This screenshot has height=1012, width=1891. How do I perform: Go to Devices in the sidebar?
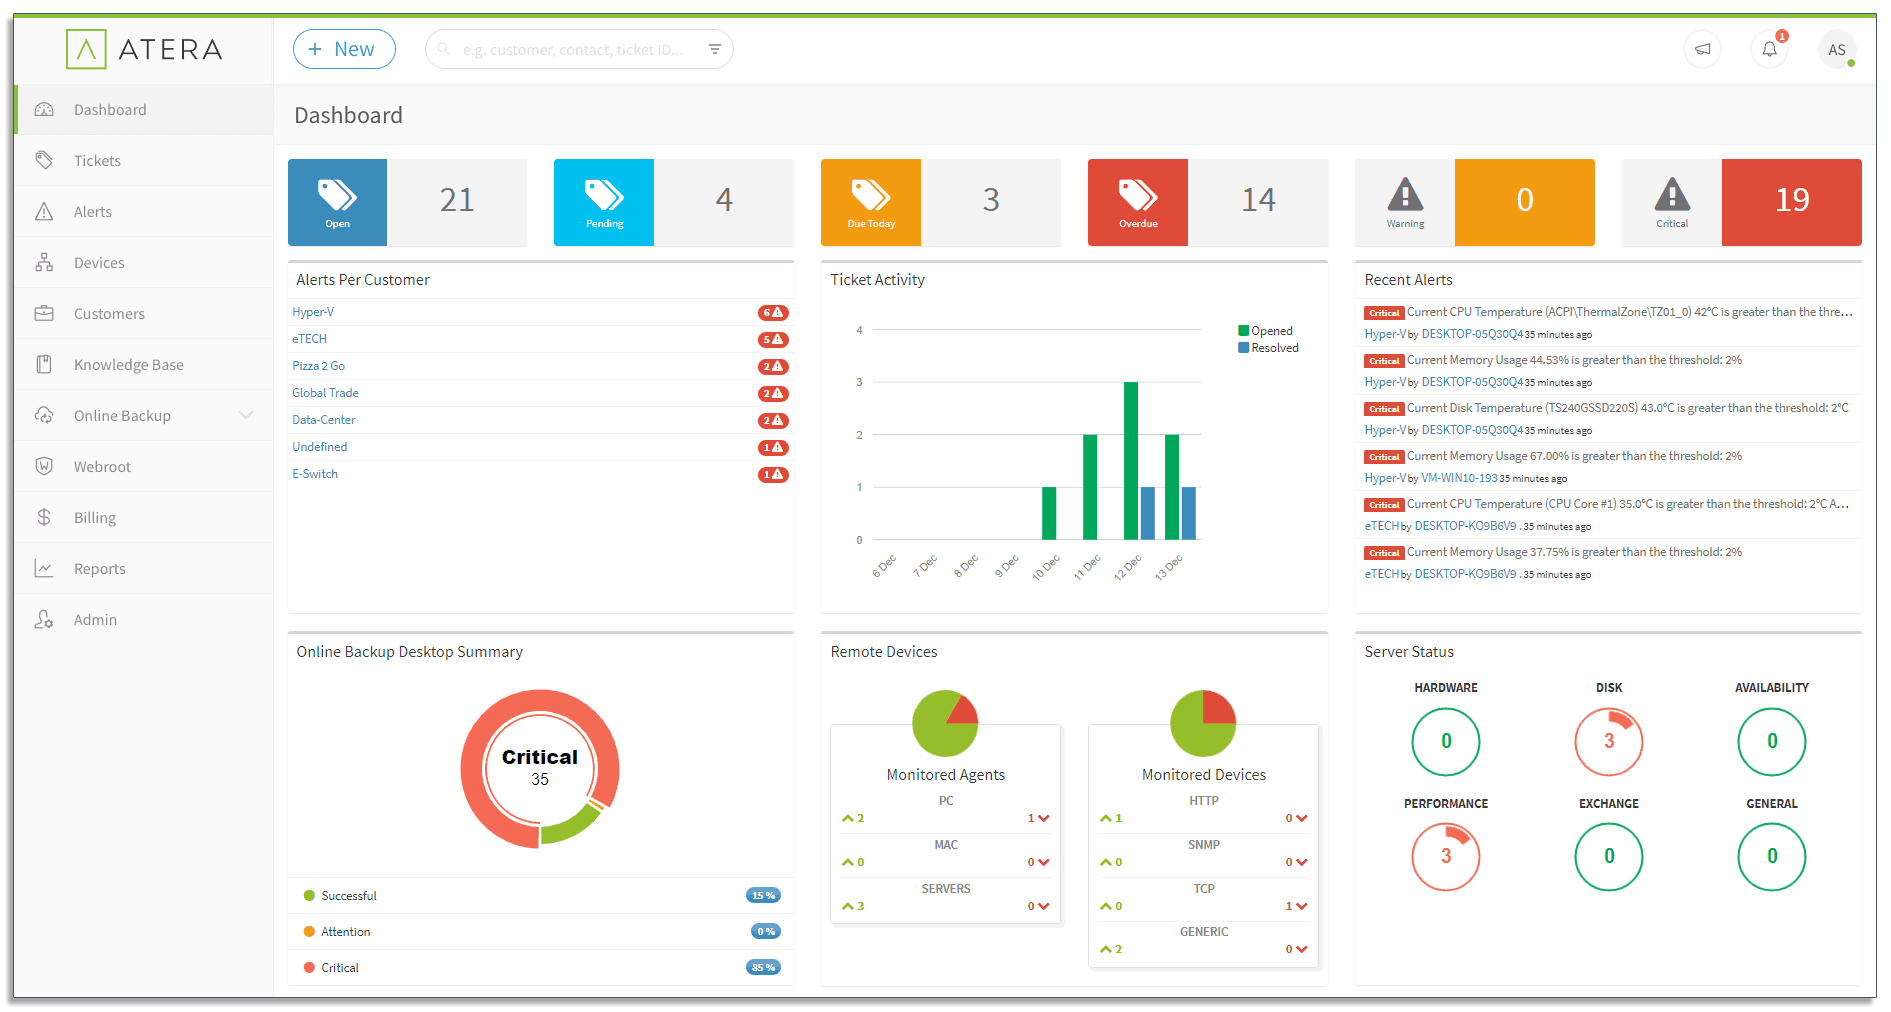pos(144,263)
